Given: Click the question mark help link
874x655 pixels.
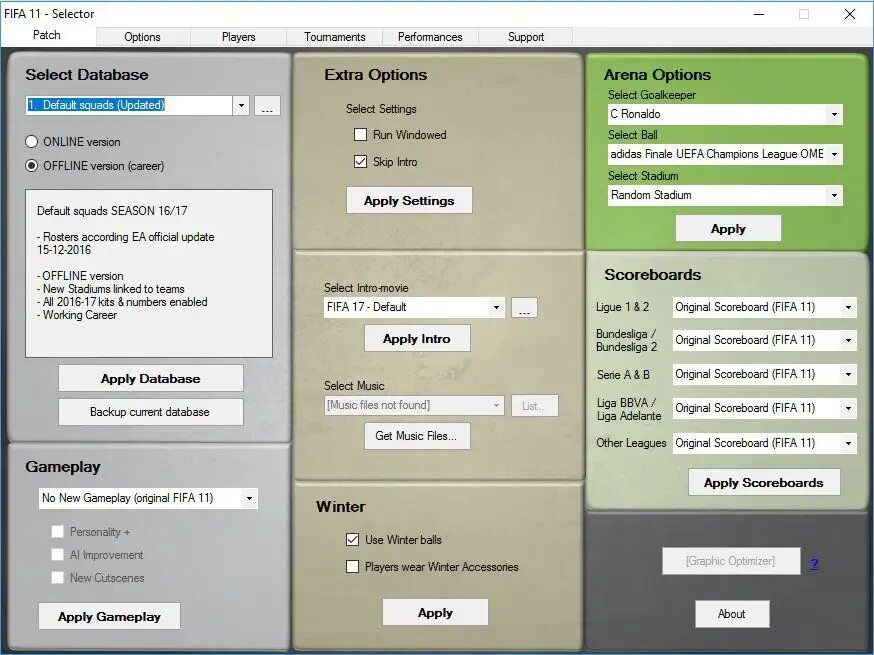Looking at the screenshot, I should click(814, 564).
